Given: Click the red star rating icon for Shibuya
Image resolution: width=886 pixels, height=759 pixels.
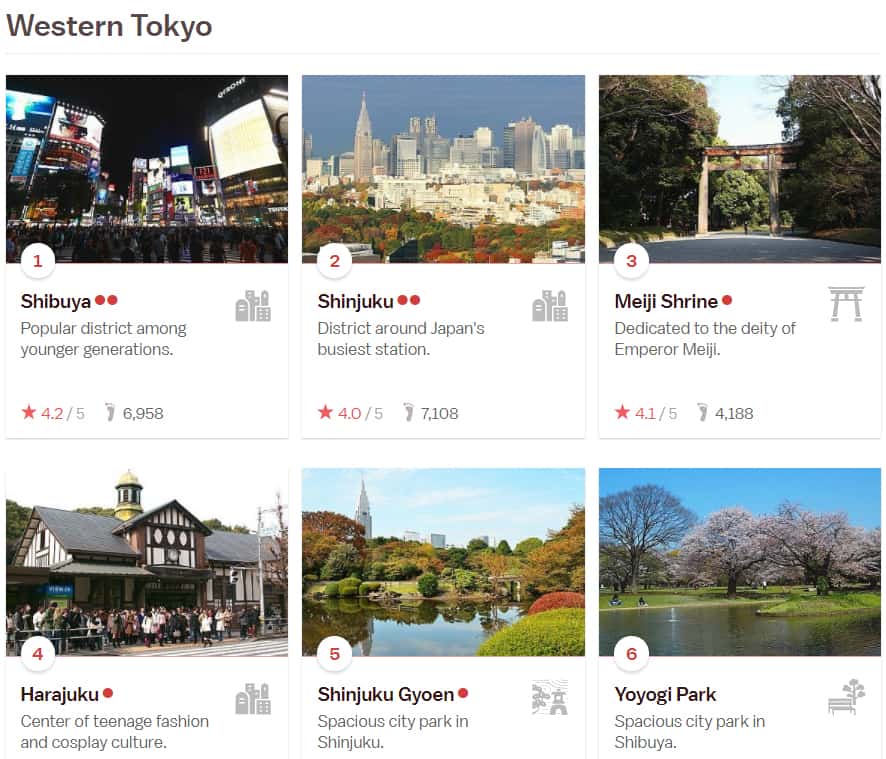Looking at the screenshot, I should tap(29, 412).
